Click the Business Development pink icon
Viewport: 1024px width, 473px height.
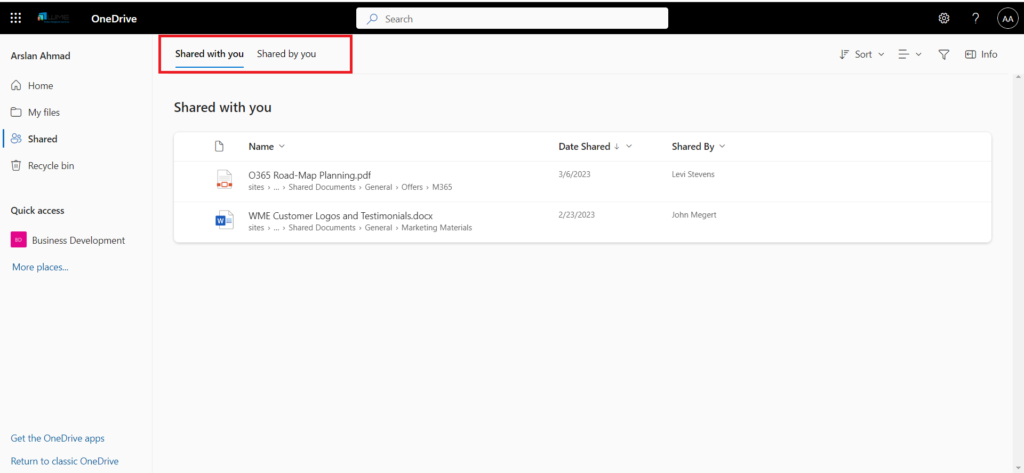point(19,240)
